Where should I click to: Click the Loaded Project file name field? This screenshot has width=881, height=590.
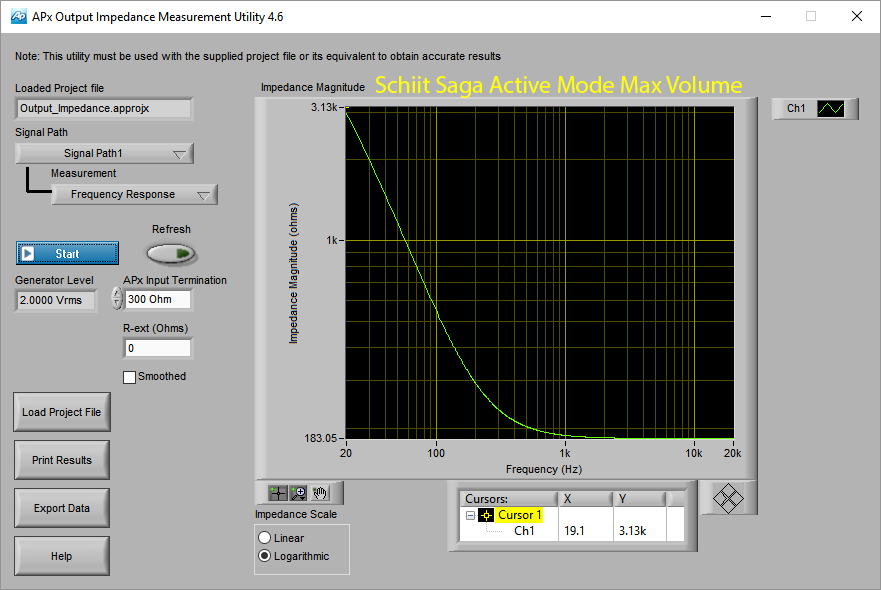pos(105,108)
